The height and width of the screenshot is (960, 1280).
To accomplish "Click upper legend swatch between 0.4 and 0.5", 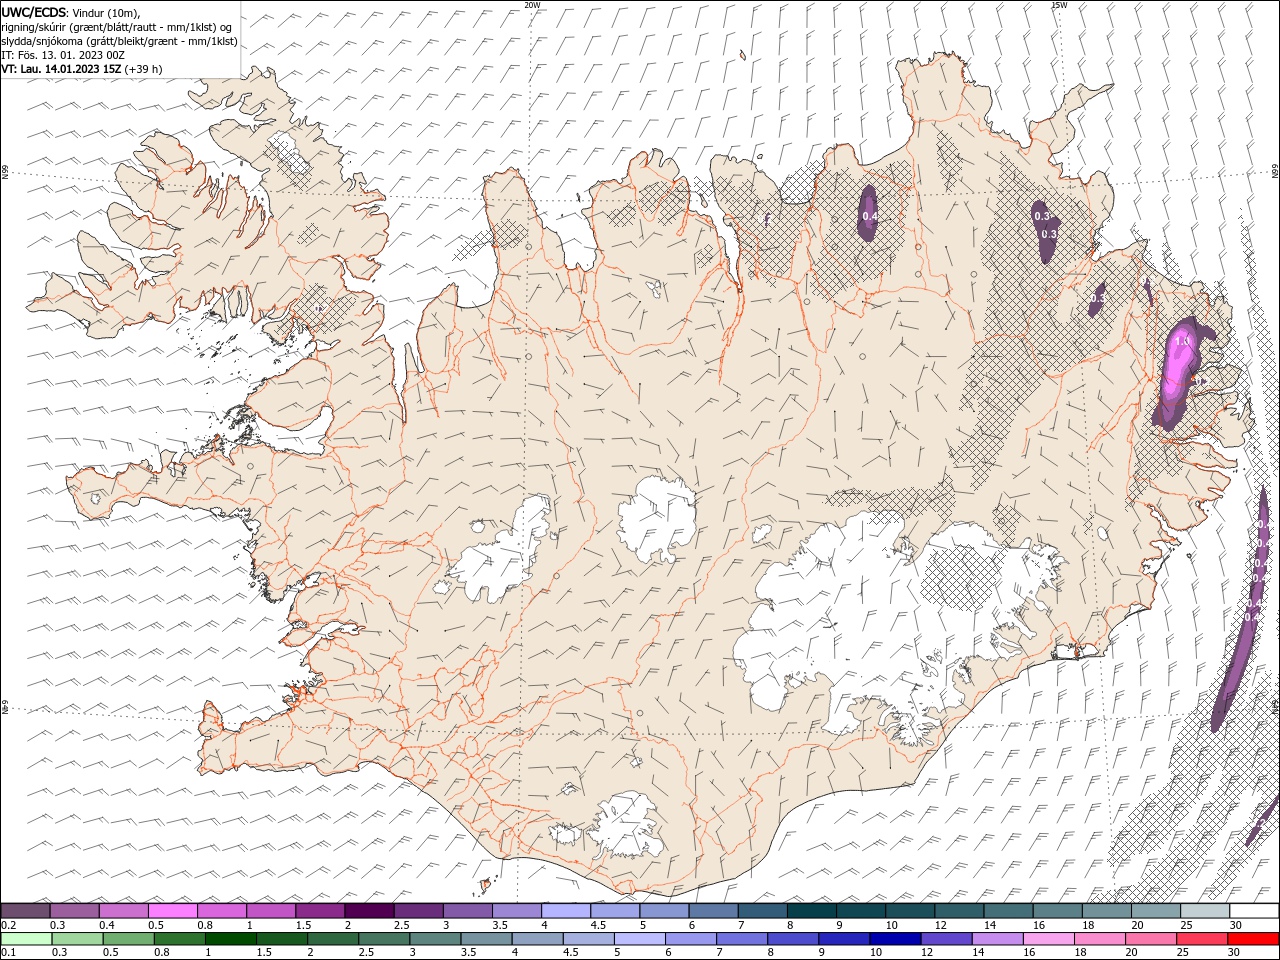I will click(x=123, y=911).
